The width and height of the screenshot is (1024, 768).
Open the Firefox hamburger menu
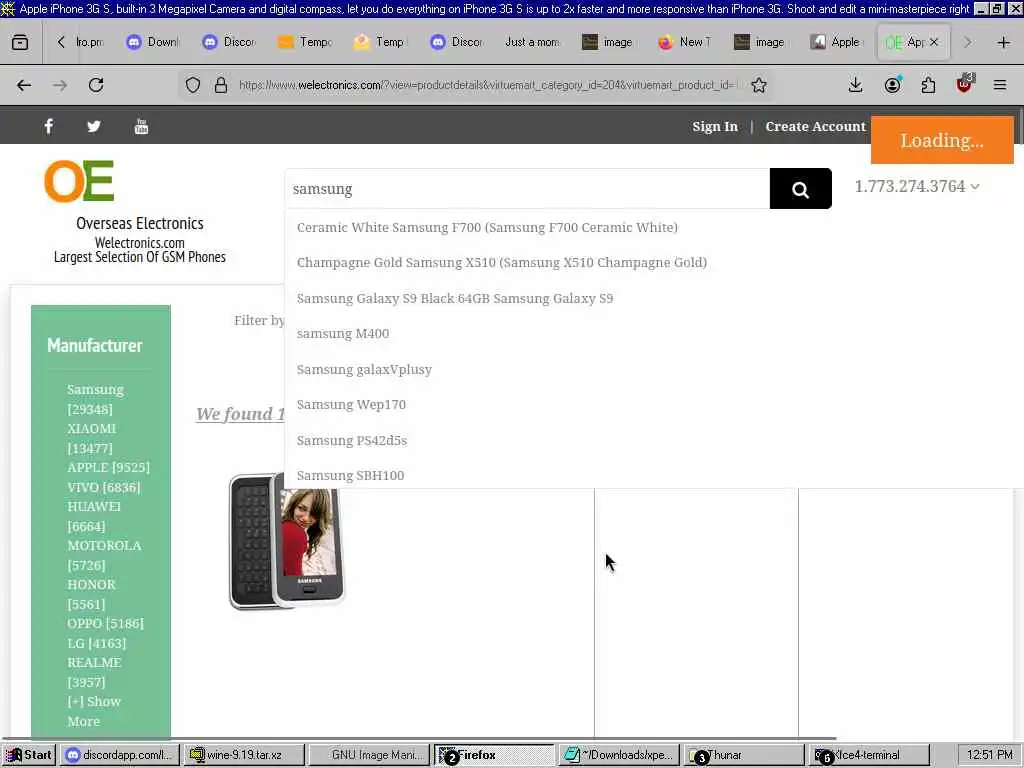(x=1000, y=85)
